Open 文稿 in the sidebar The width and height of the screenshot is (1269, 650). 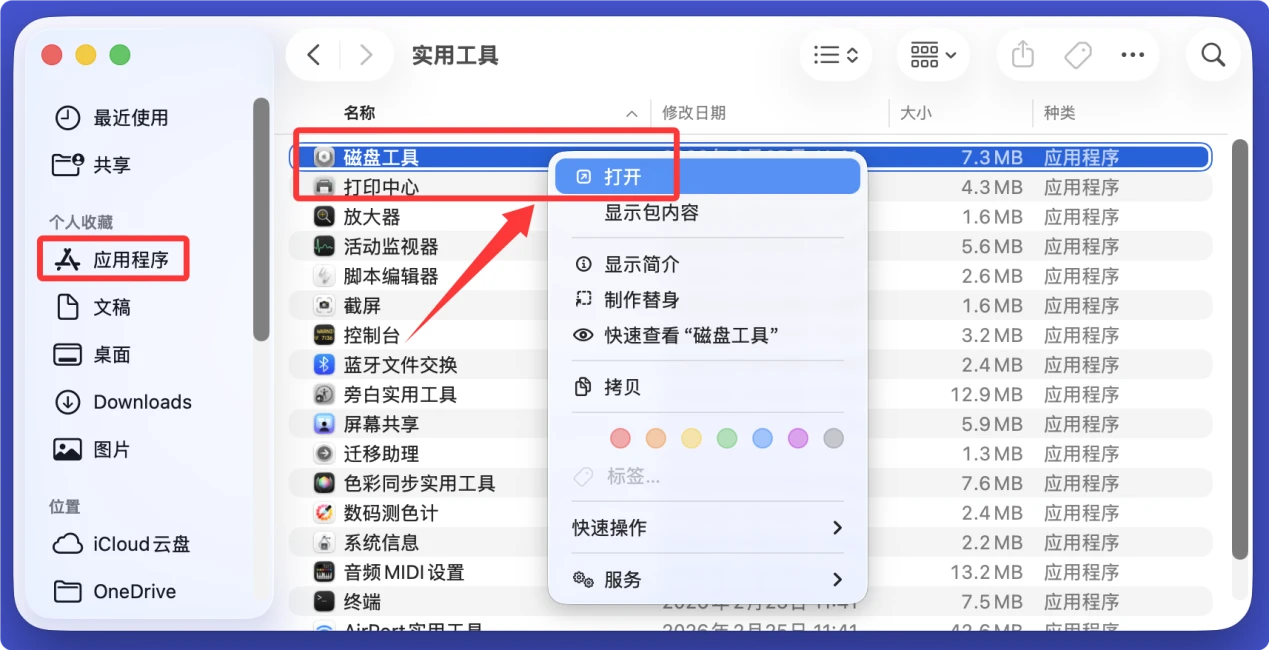(x=92, y=307)
